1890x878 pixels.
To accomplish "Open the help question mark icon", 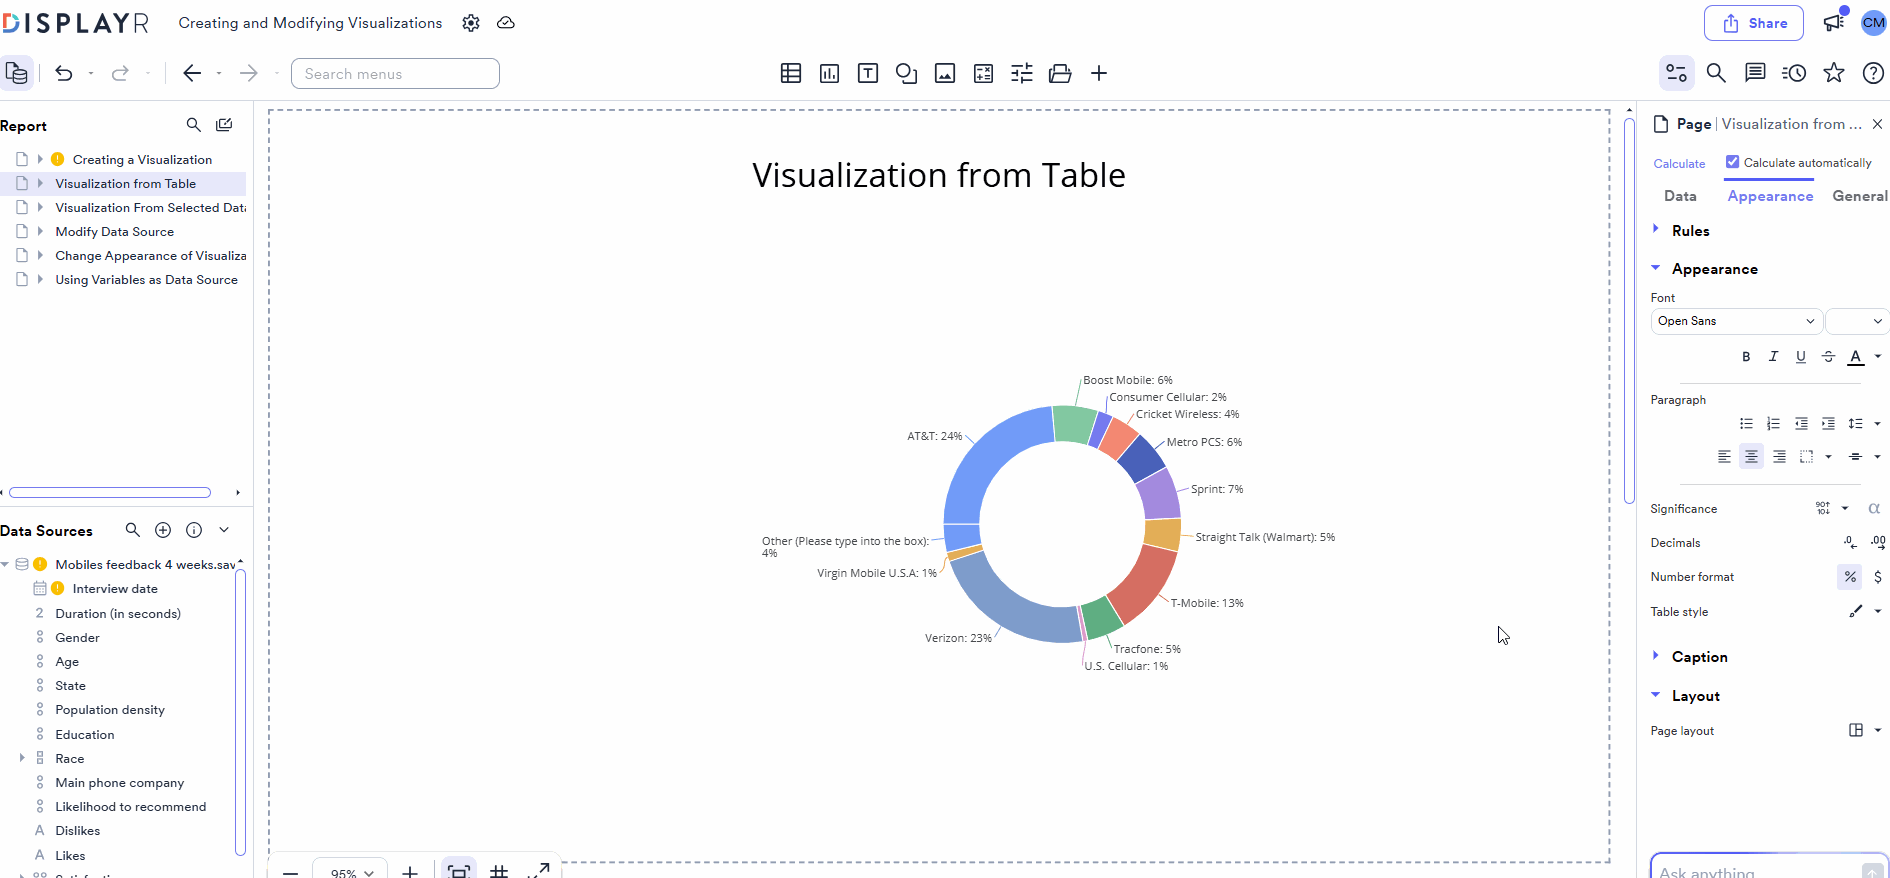I will pyautogui.click(x=1874, y=73).
